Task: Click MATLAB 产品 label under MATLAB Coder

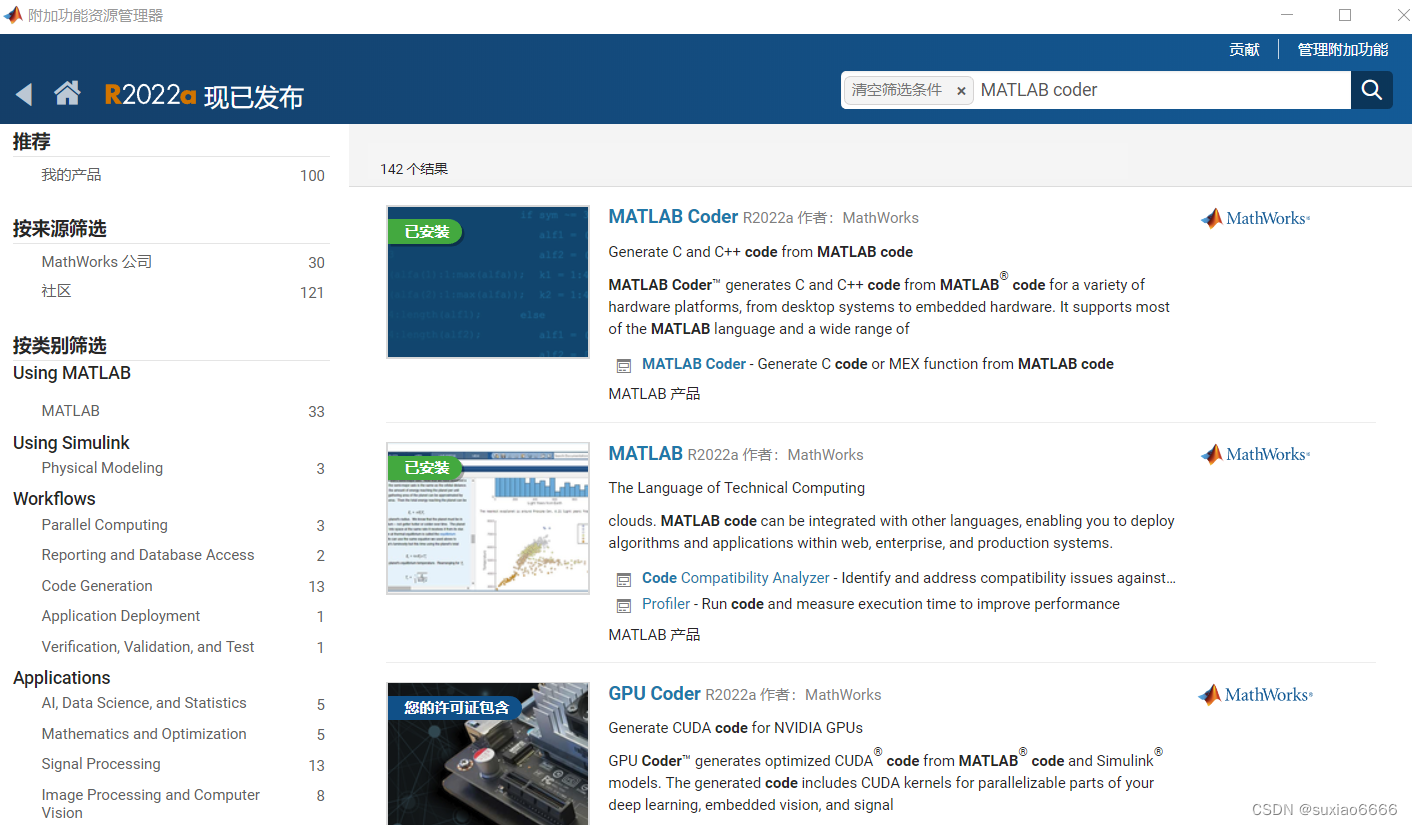Action: point(654,394)
